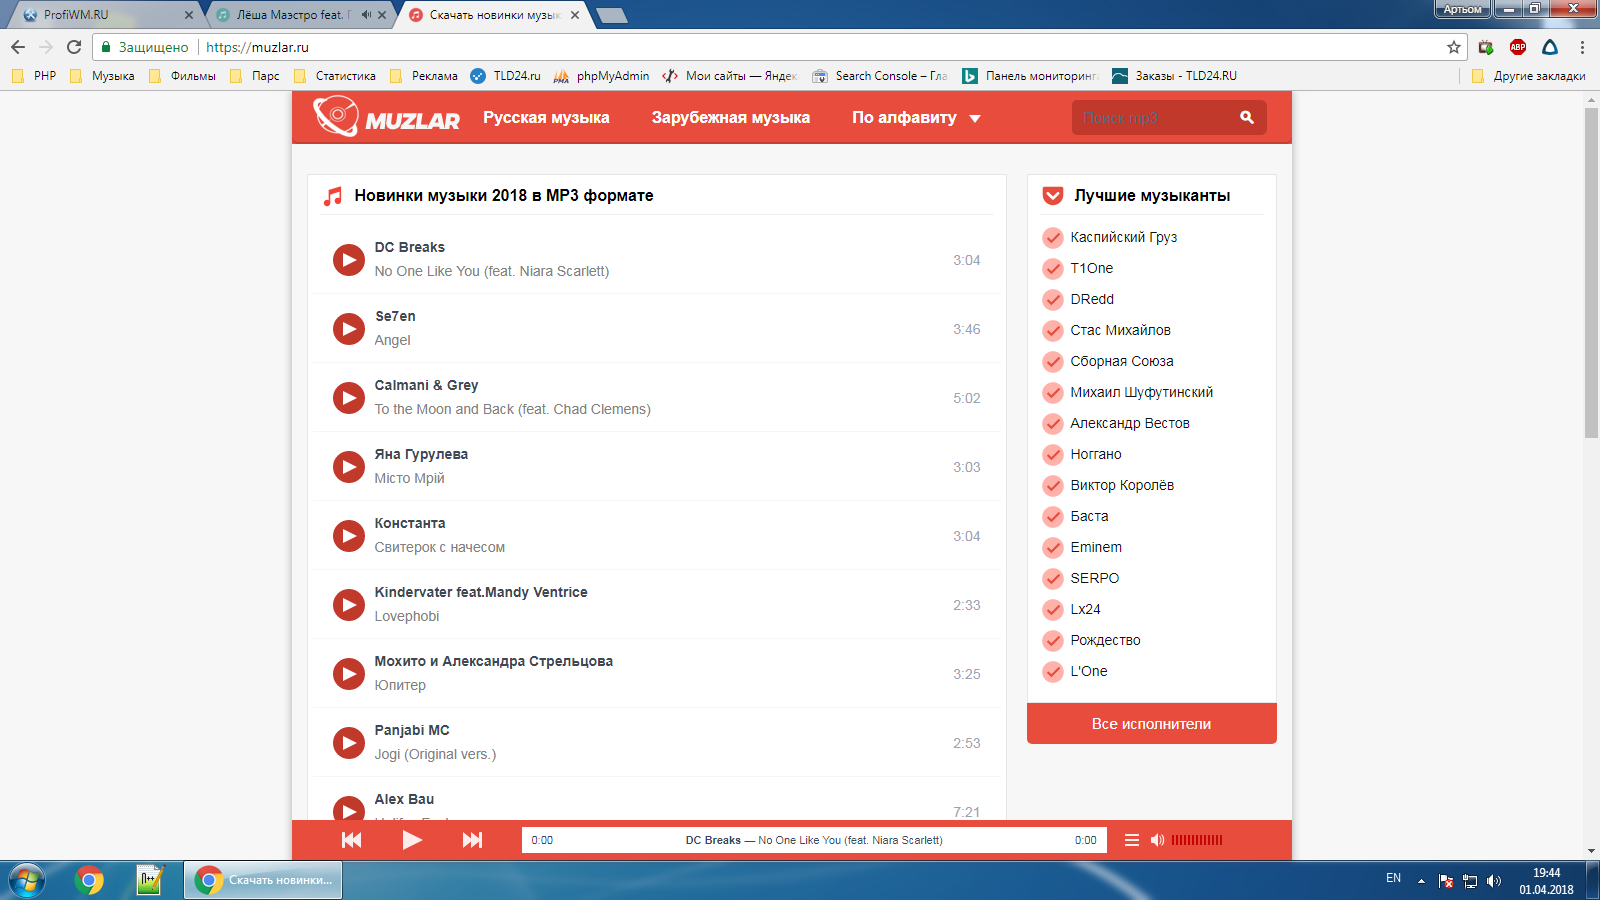Viewport: 1600px width, 900px height.
Task: Open AdBlock Plus extension icon
Action: 1518,47
